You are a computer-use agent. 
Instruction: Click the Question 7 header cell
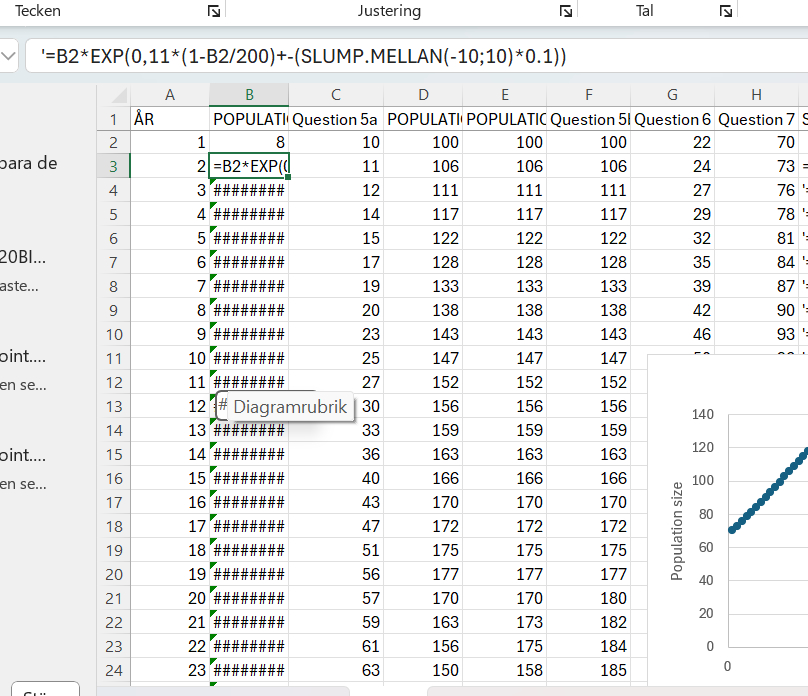click(755, 119)
